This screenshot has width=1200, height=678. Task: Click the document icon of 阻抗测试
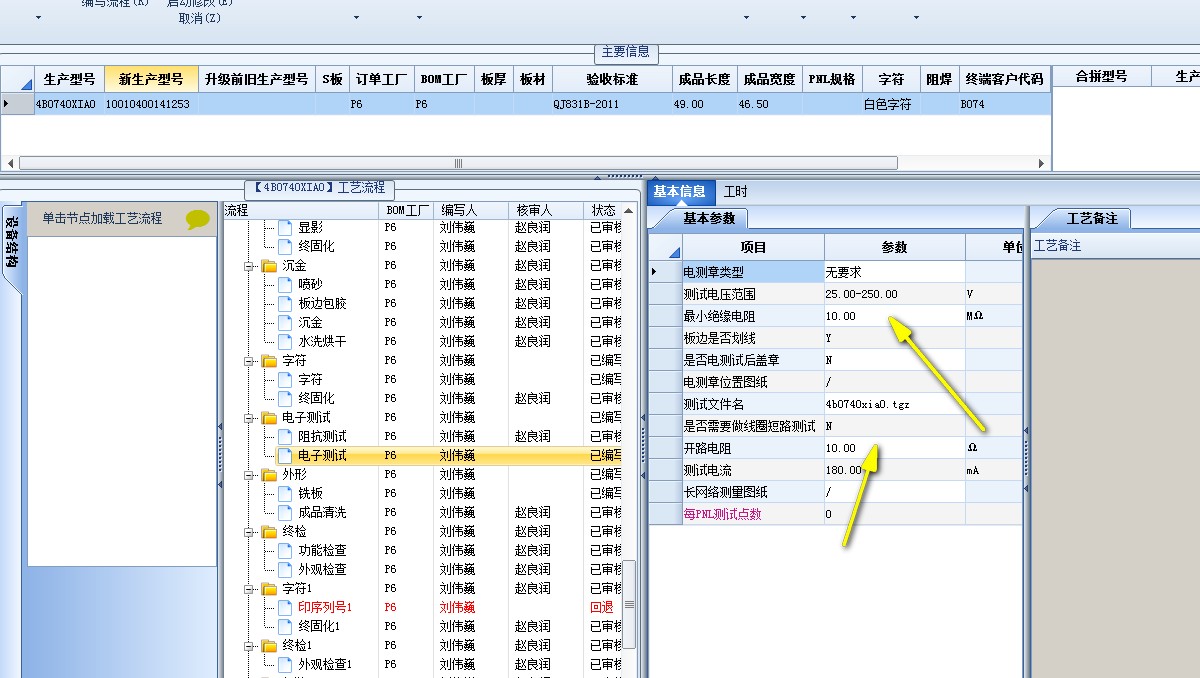coord(285,437)
